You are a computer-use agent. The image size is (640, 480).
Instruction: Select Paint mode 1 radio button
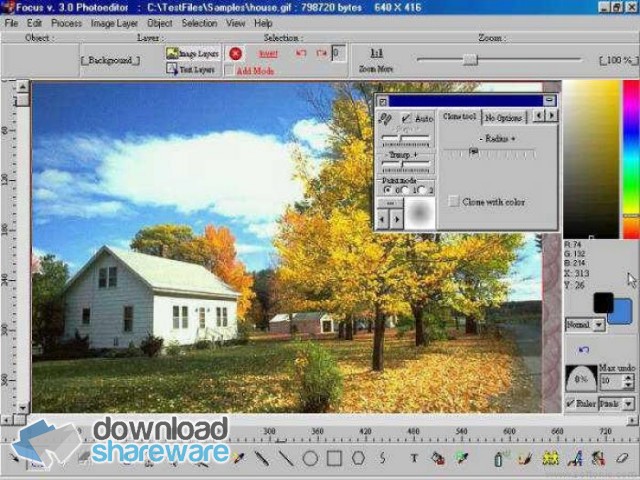[405, 190]
